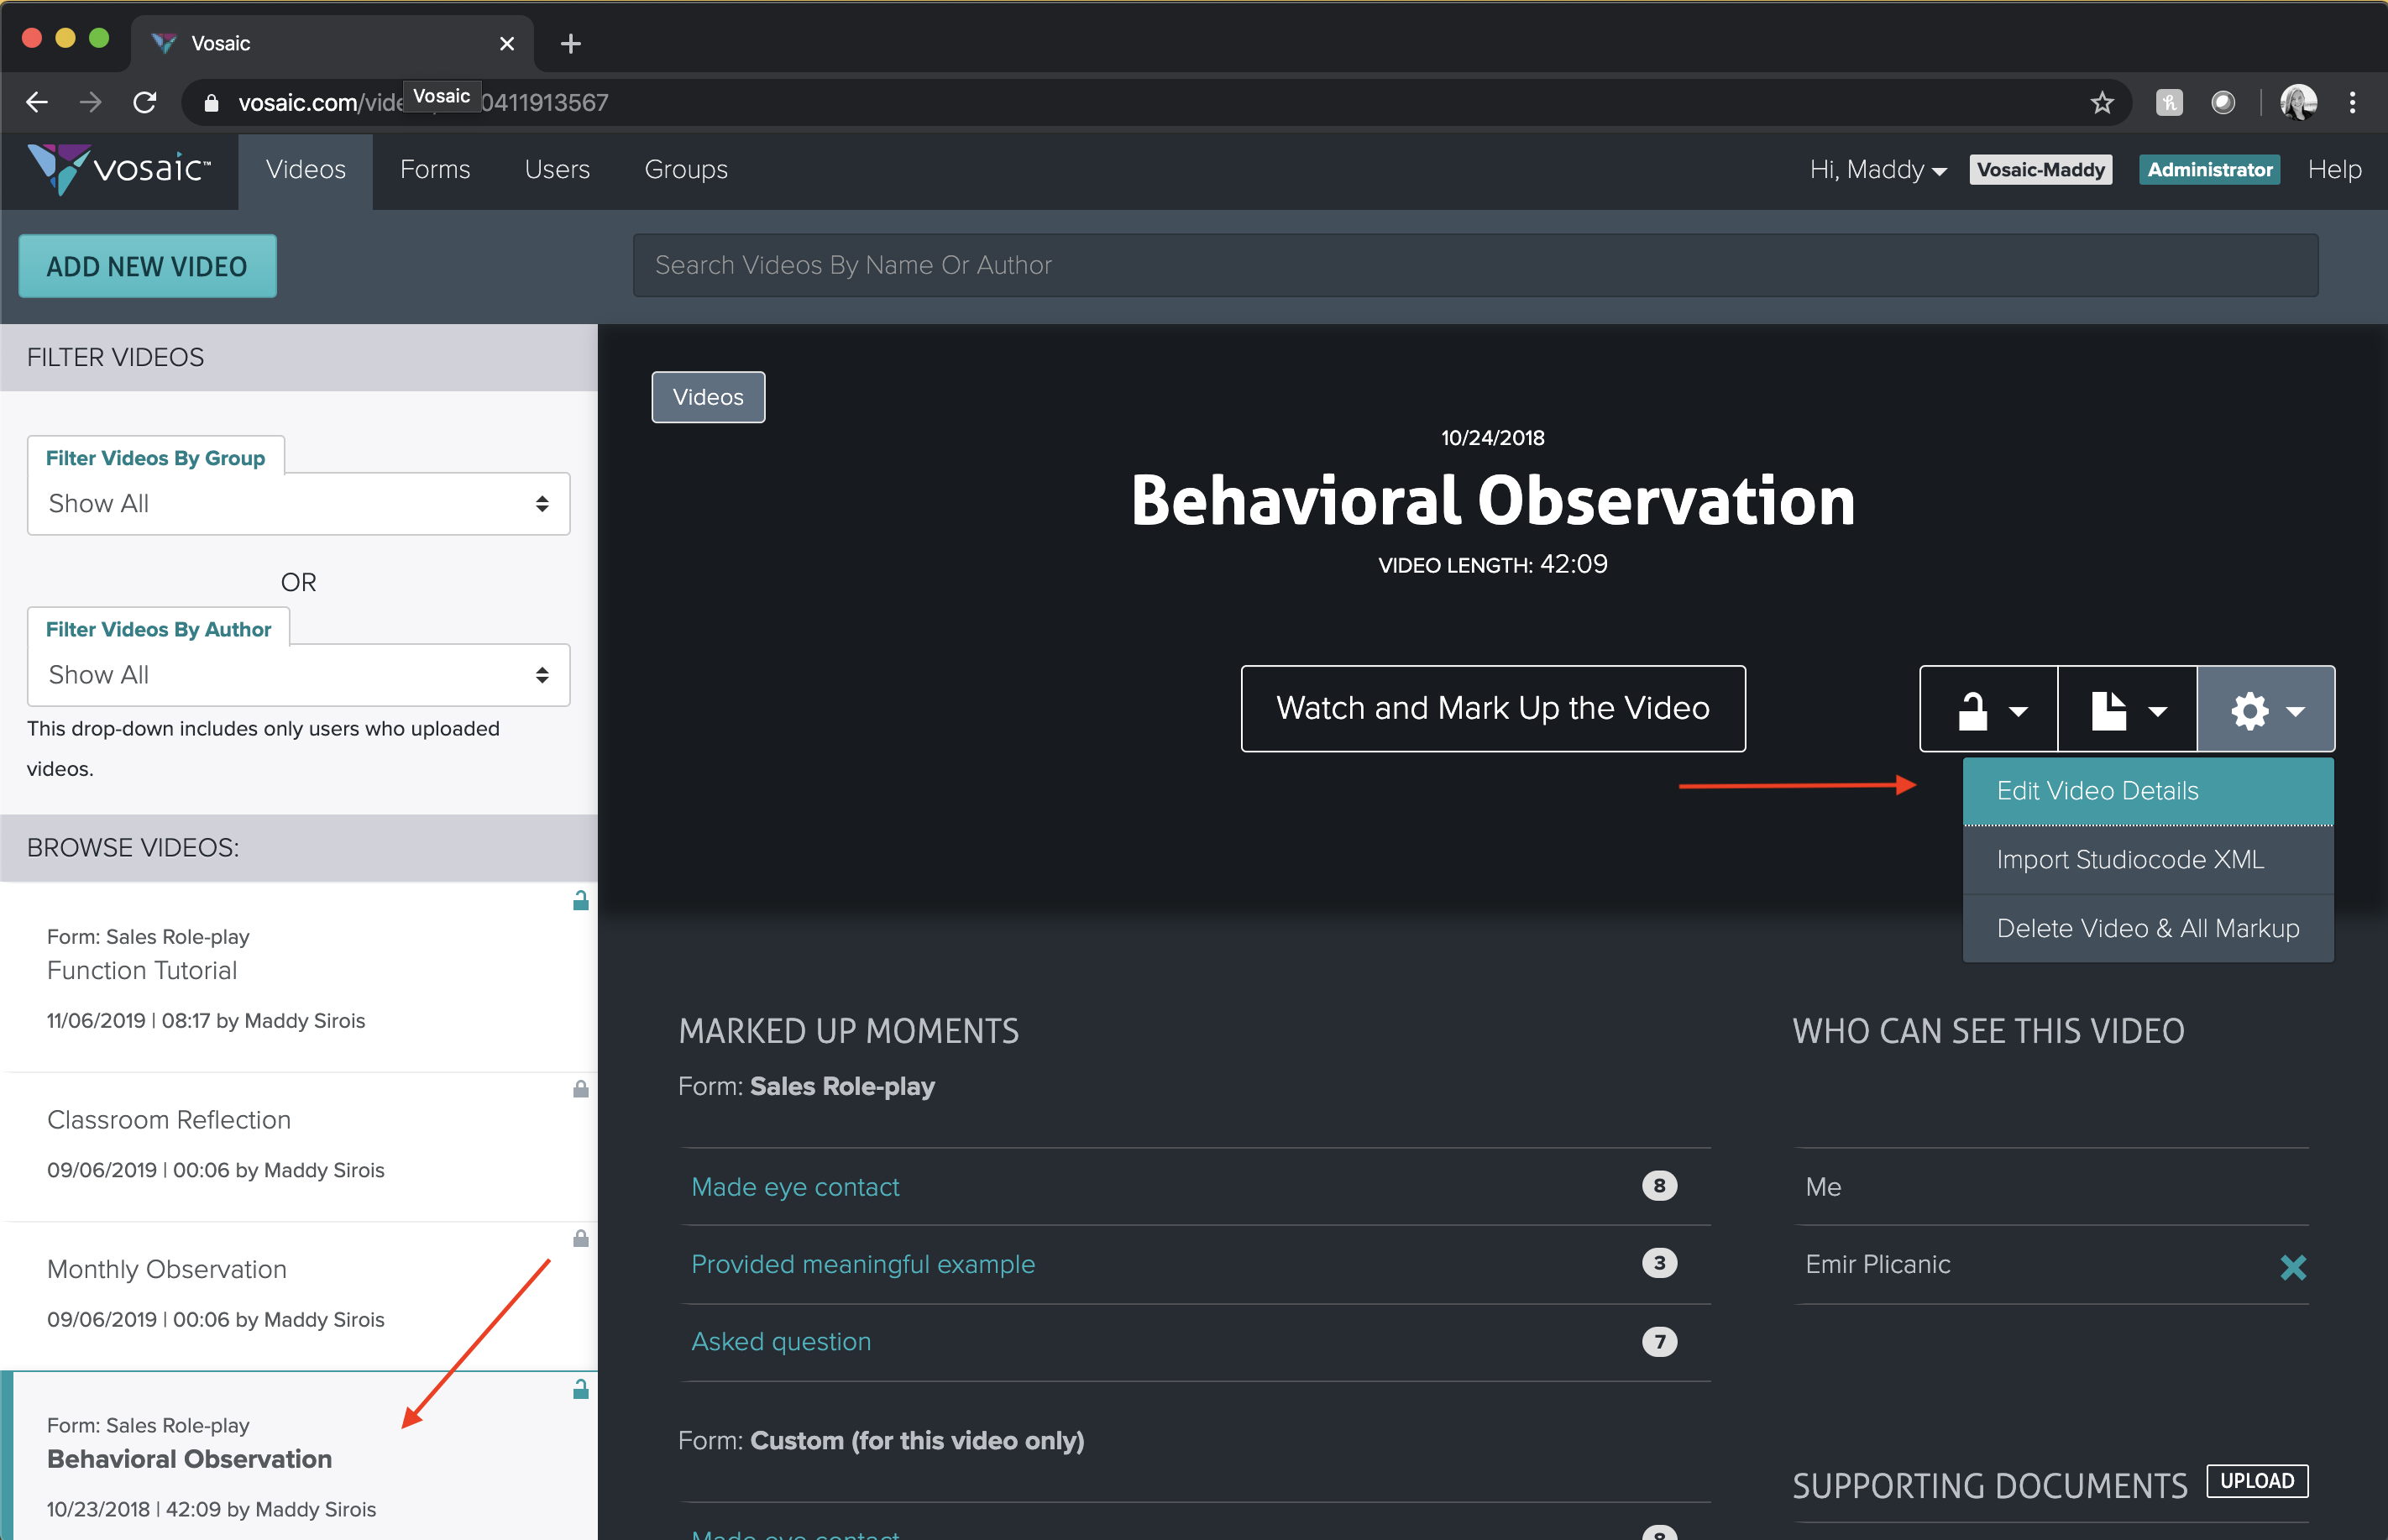The width and height of the screenshot is (2388, 1540).
Task: Click the ADD NEW VIDEO button
Action: tap(147, 266)
